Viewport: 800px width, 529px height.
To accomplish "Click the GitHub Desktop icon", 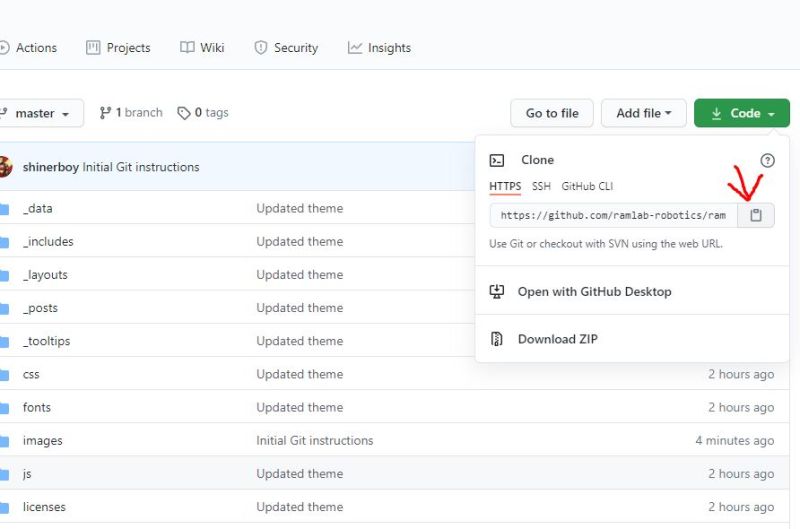I will coord(496,291).
